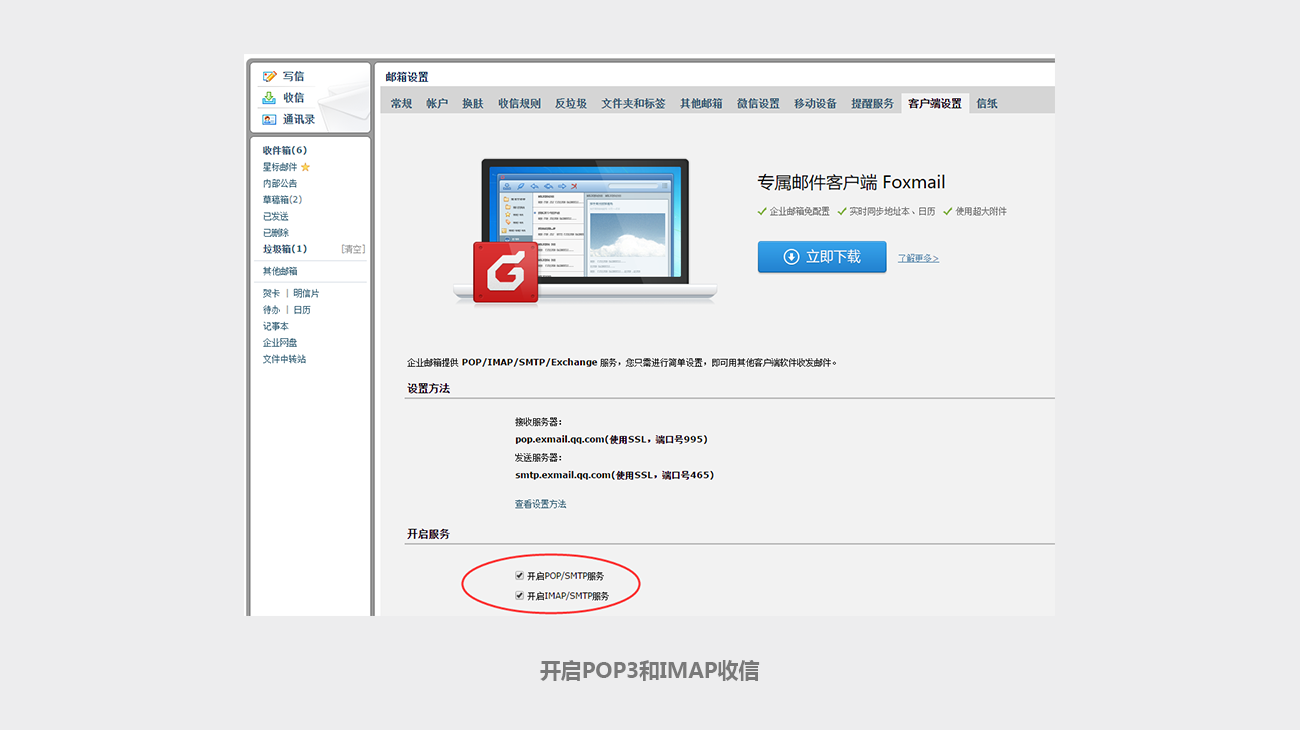1300x730 pixels.
Task: Click the 开启服务 section heading
Action: [x=428, y=534]
